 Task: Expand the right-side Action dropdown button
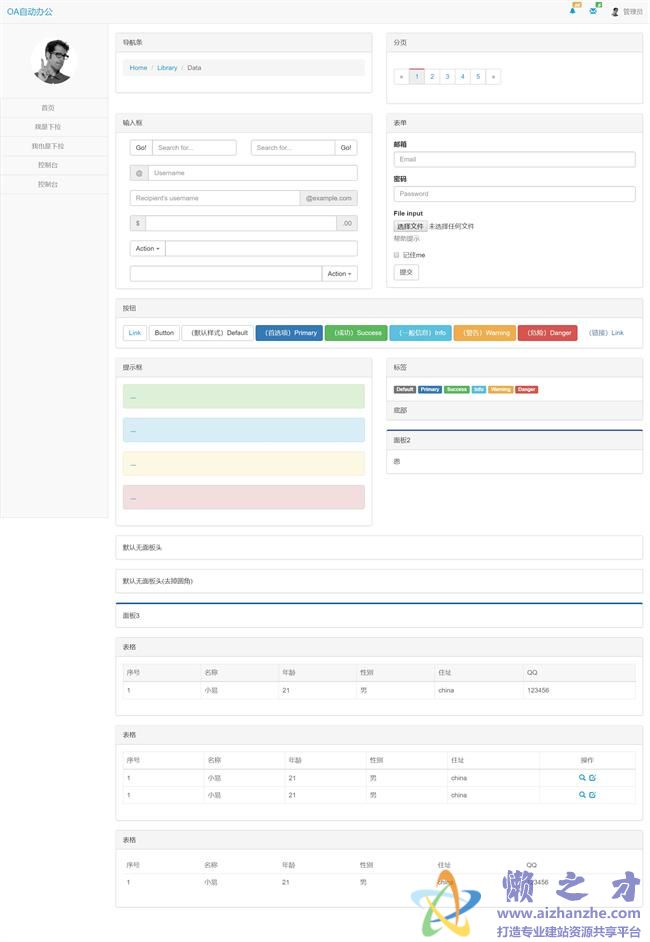click(339, 273)
